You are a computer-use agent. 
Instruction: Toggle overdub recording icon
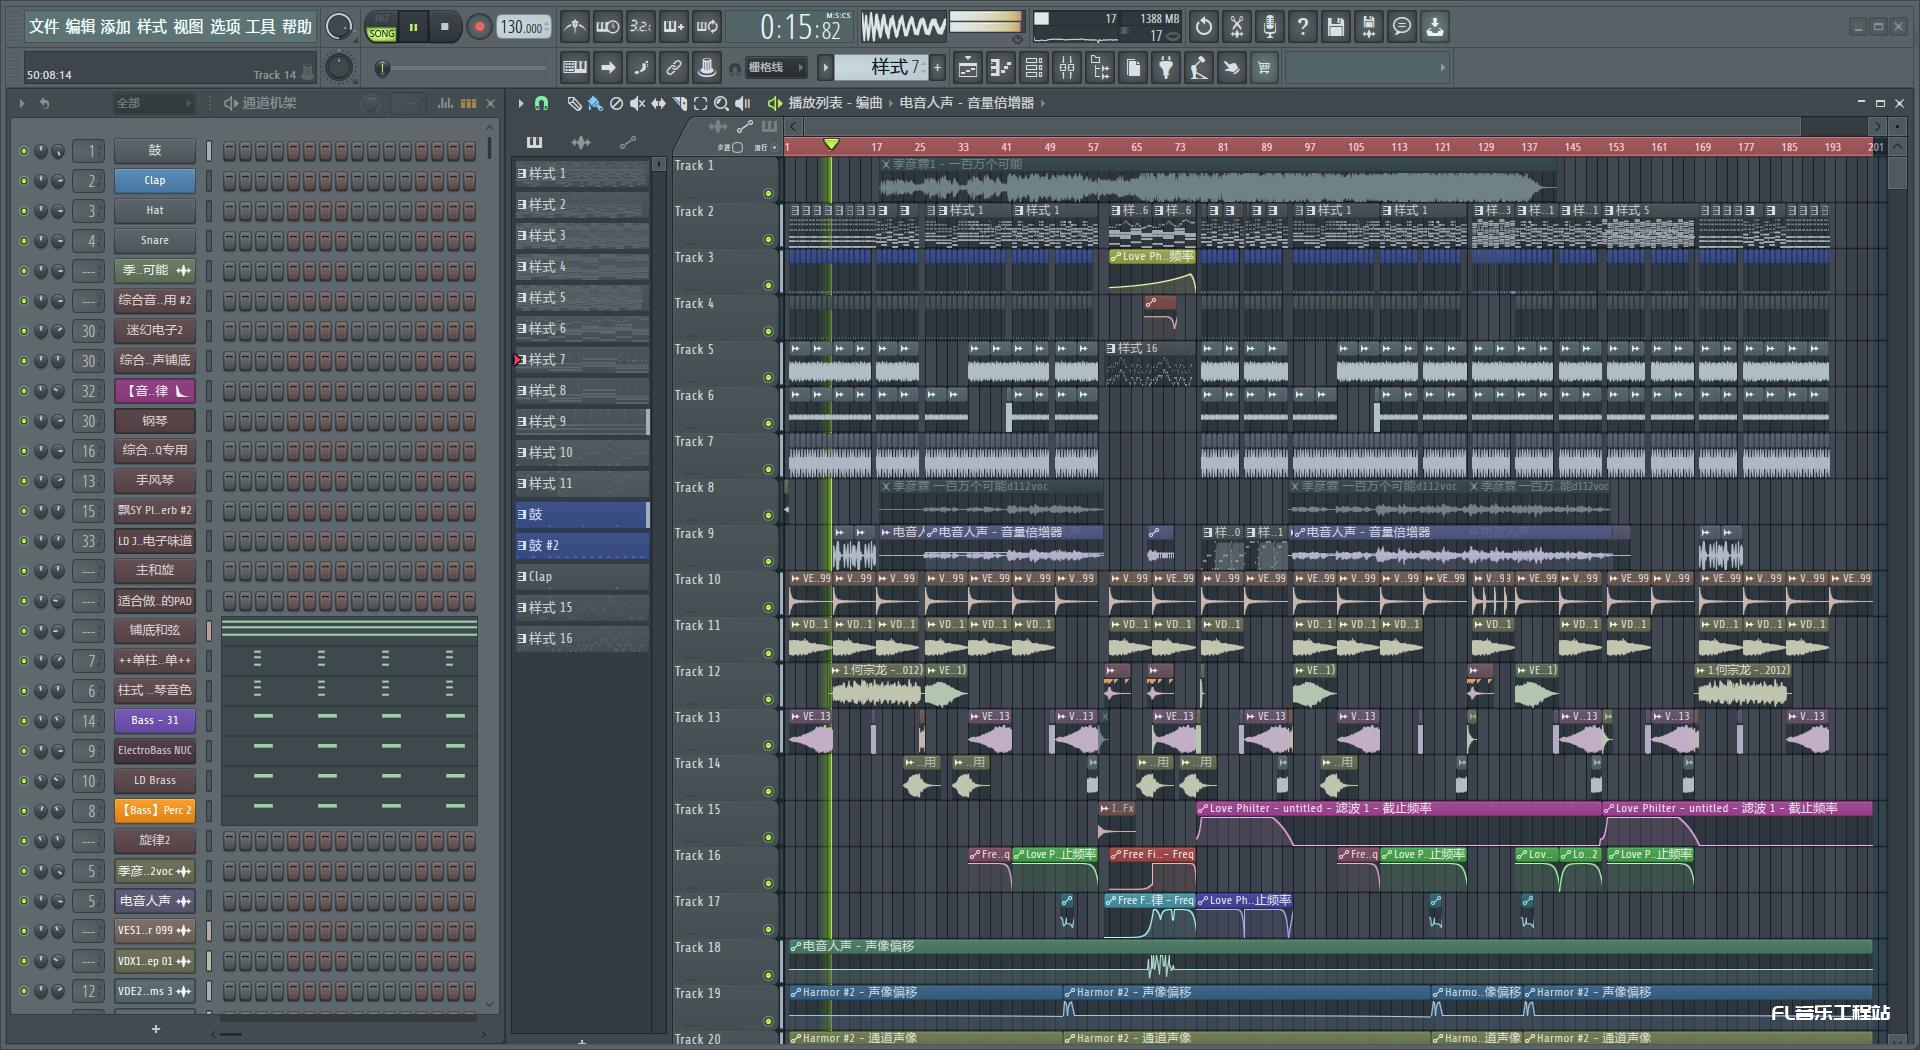click(x=674, y=27)
